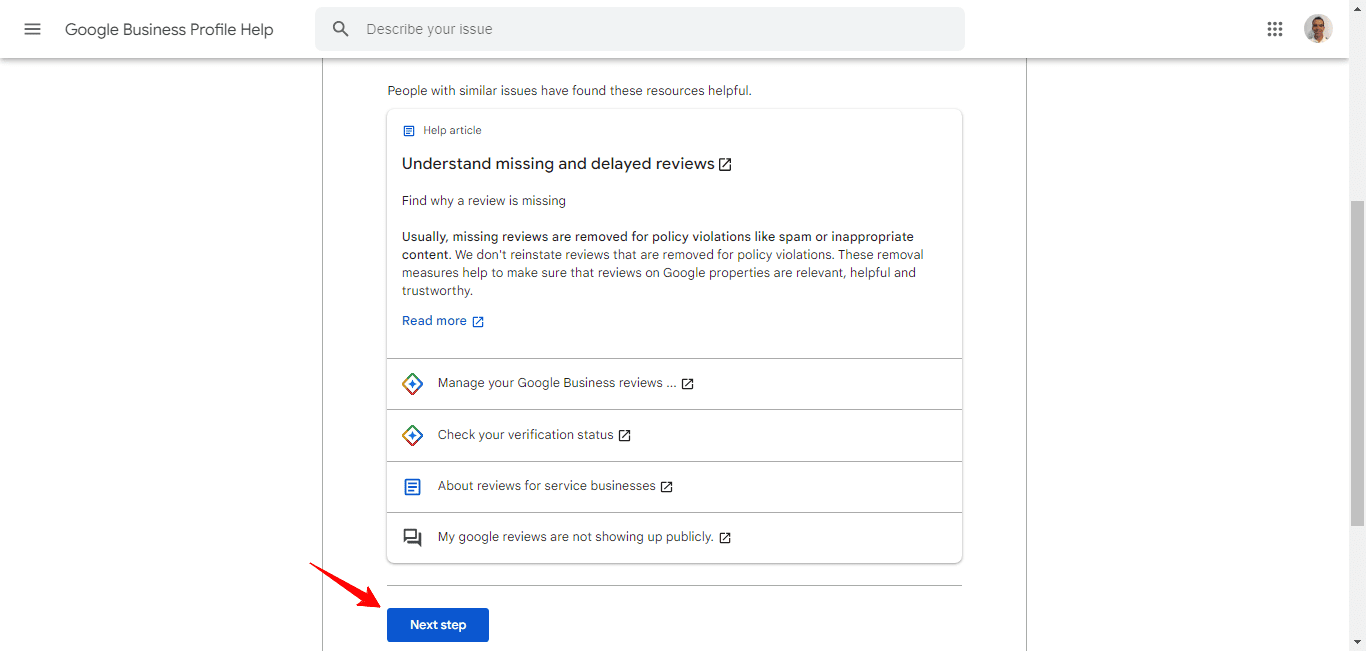Click external-link icon after Manage your Google Business reviews
Screen dimensions: 1366x651
687,384
